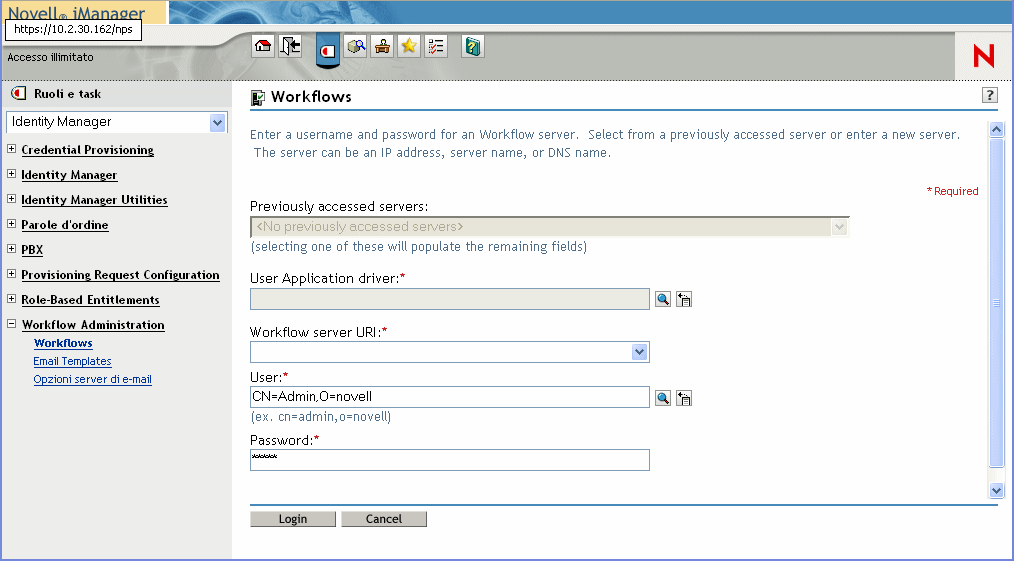Open the Identity Manager Utilities link
1014x561 pixels.
(94, 200)
